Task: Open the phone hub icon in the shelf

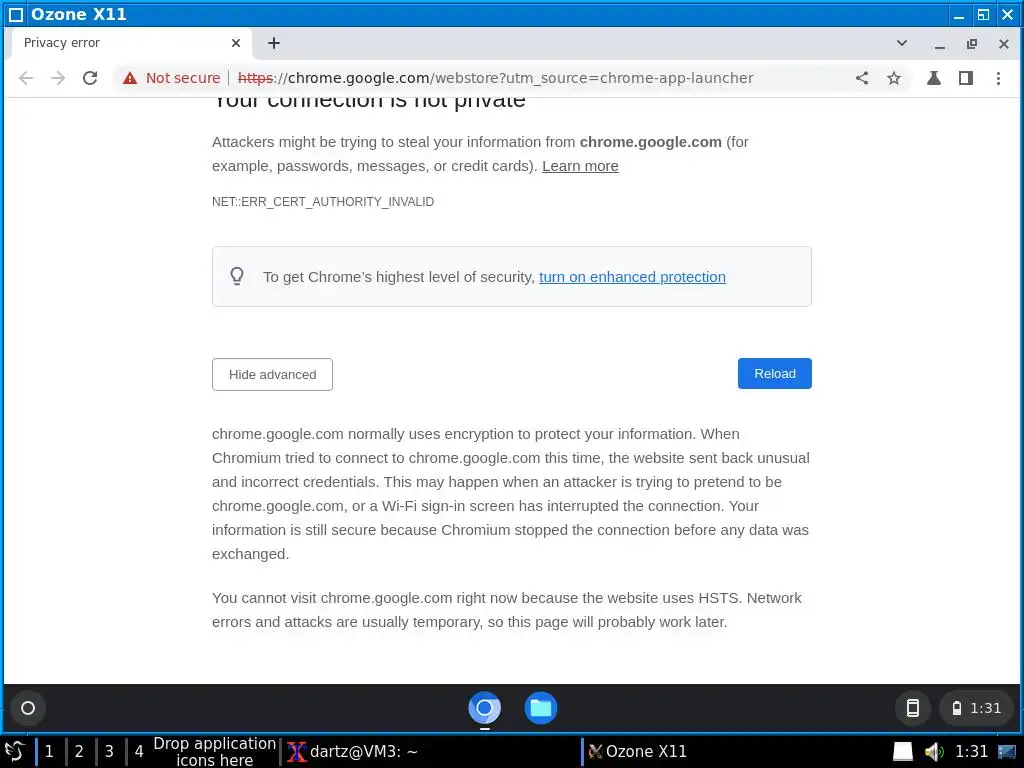Action: [x=913, y=708]
